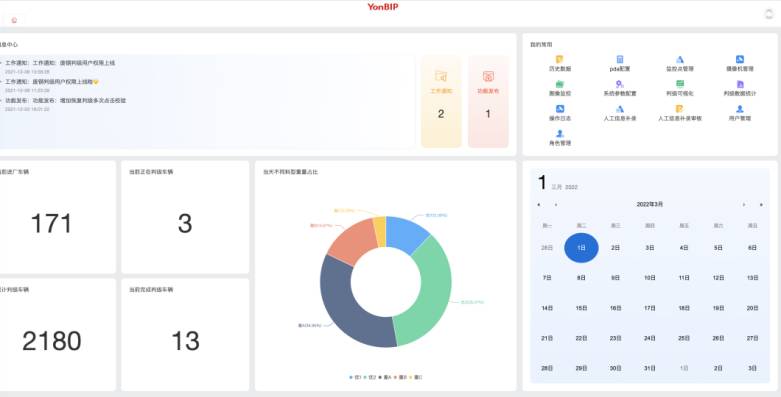
Task: Select the highlighted 1日 calendar date
Action: tap(581, 248)
